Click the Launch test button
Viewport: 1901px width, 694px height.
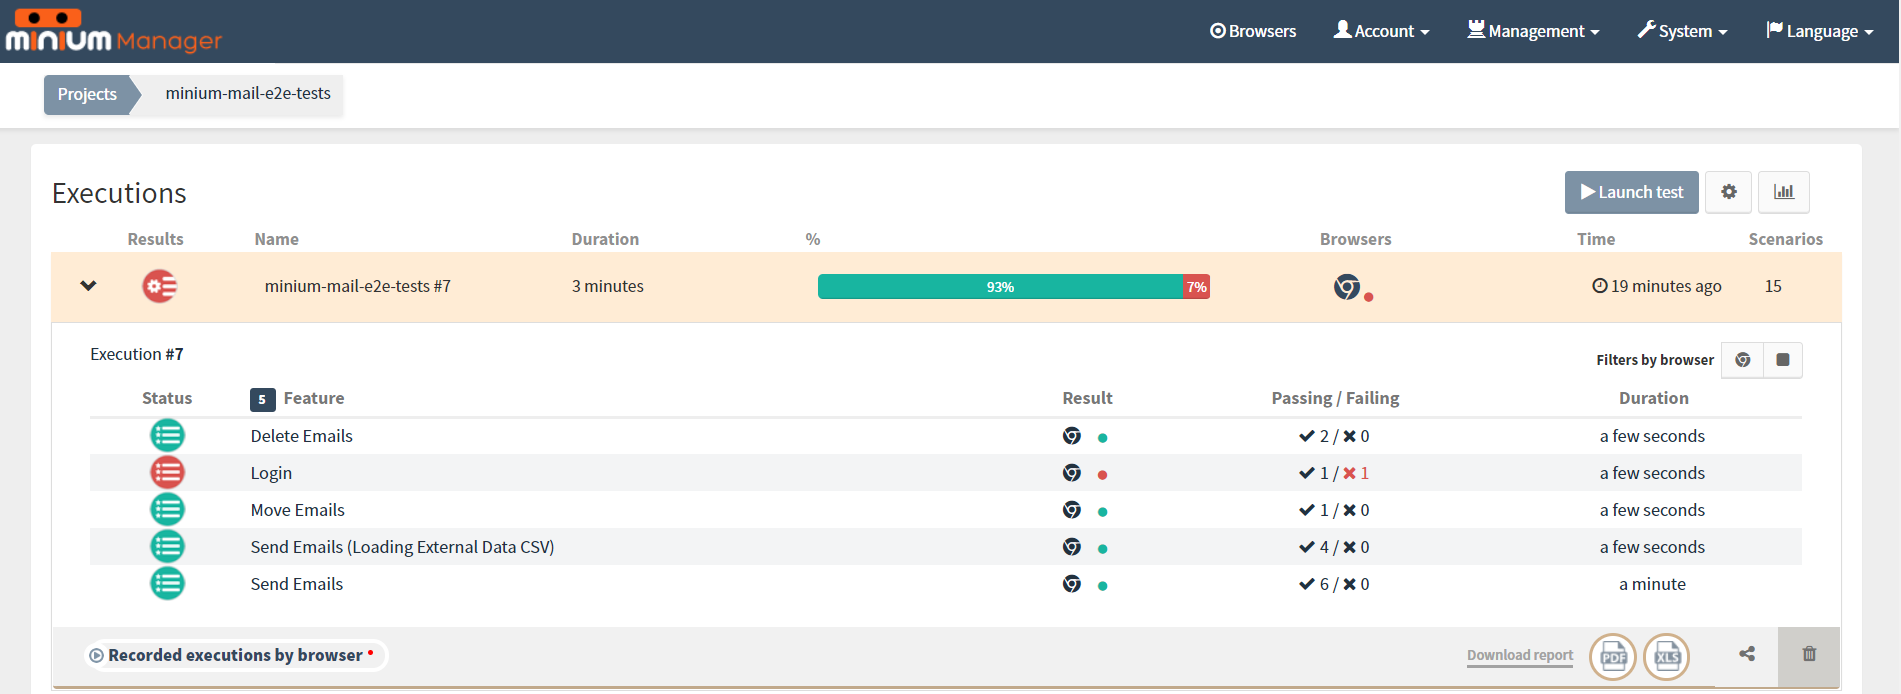point(1632,192)
